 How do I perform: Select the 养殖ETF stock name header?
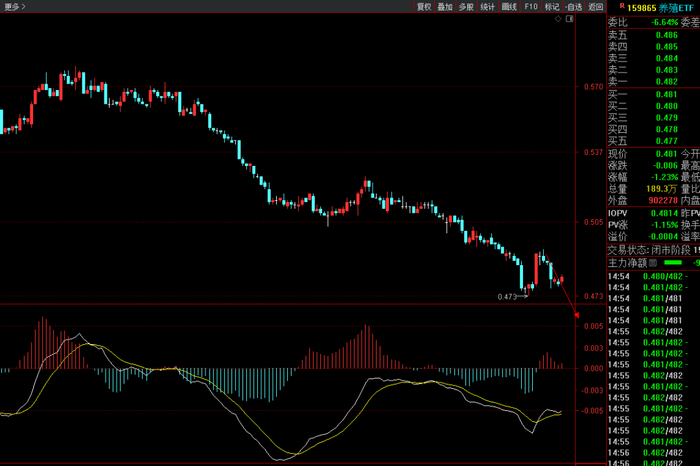click(676, 7)
